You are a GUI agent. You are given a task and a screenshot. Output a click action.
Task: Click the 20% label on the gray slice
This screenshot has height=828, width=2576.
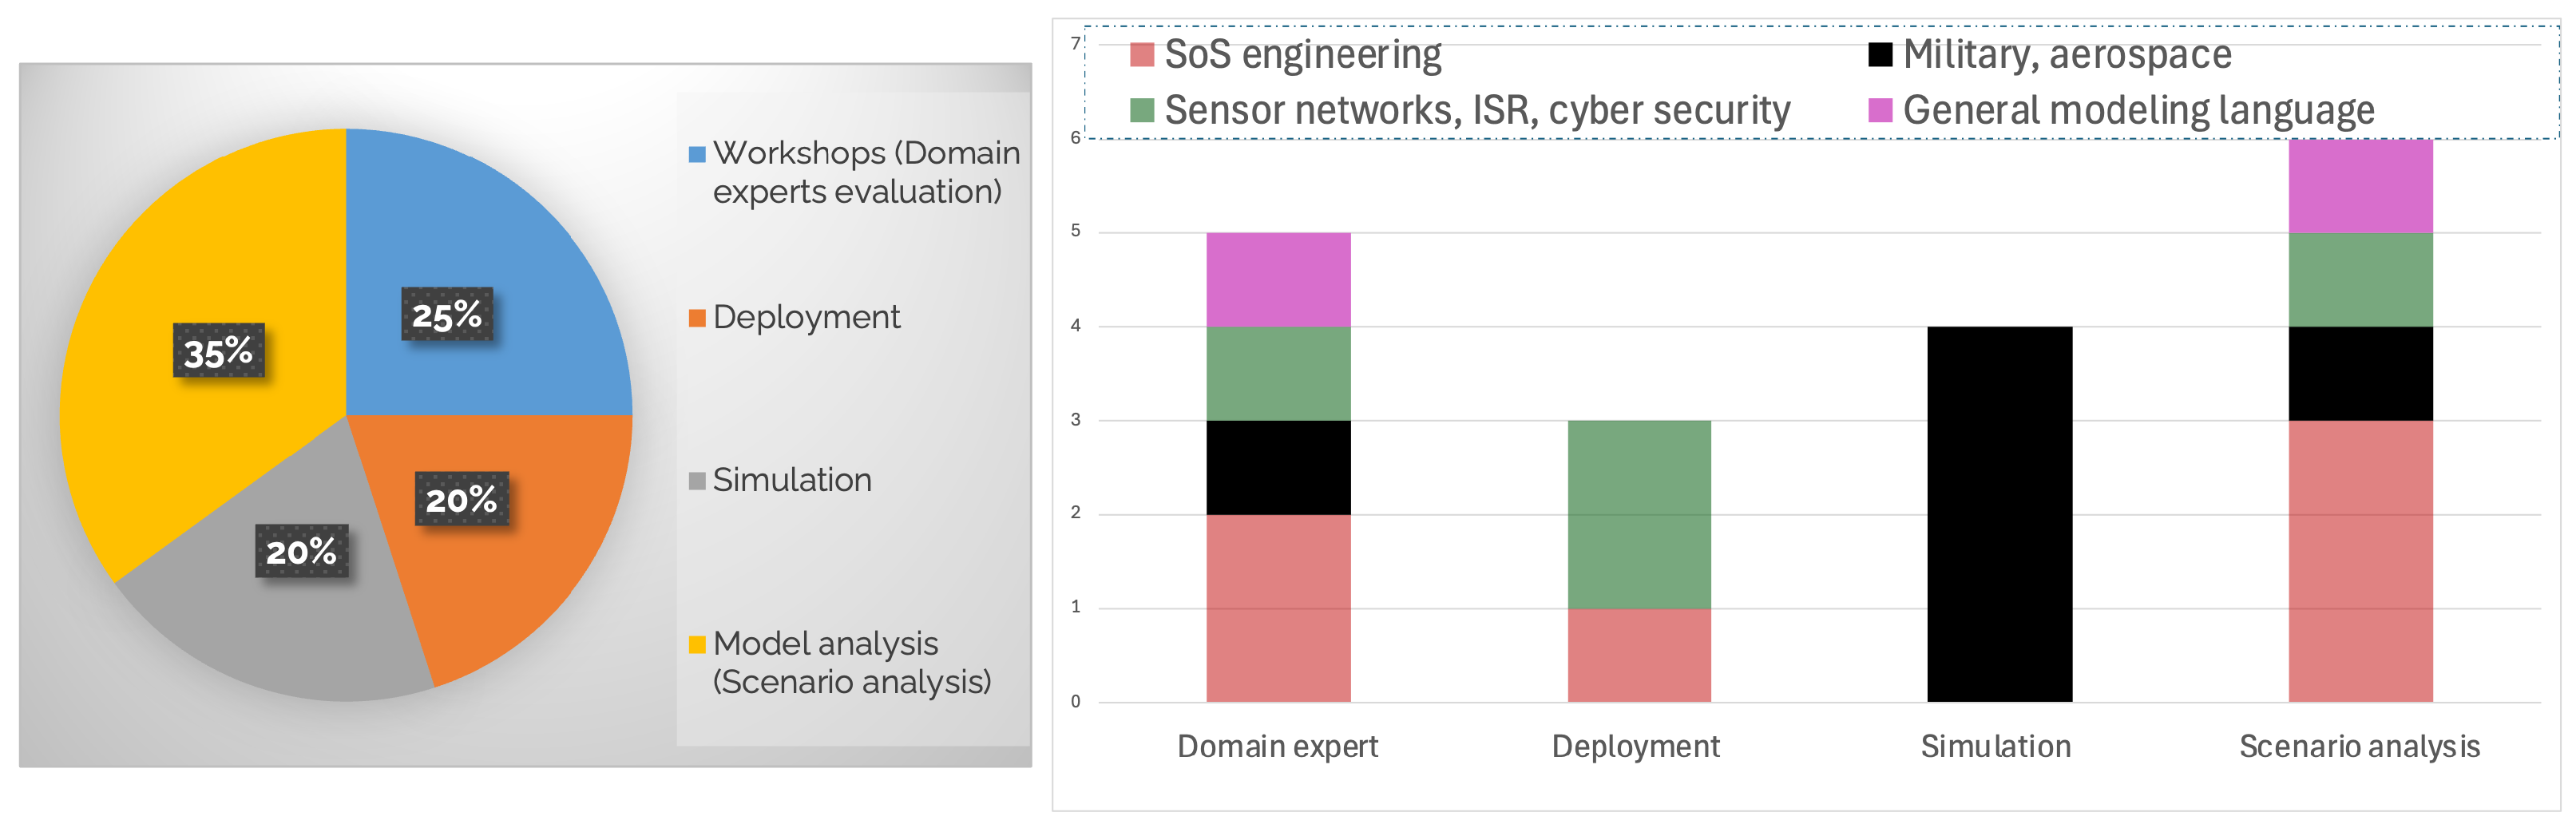(301, 551)
